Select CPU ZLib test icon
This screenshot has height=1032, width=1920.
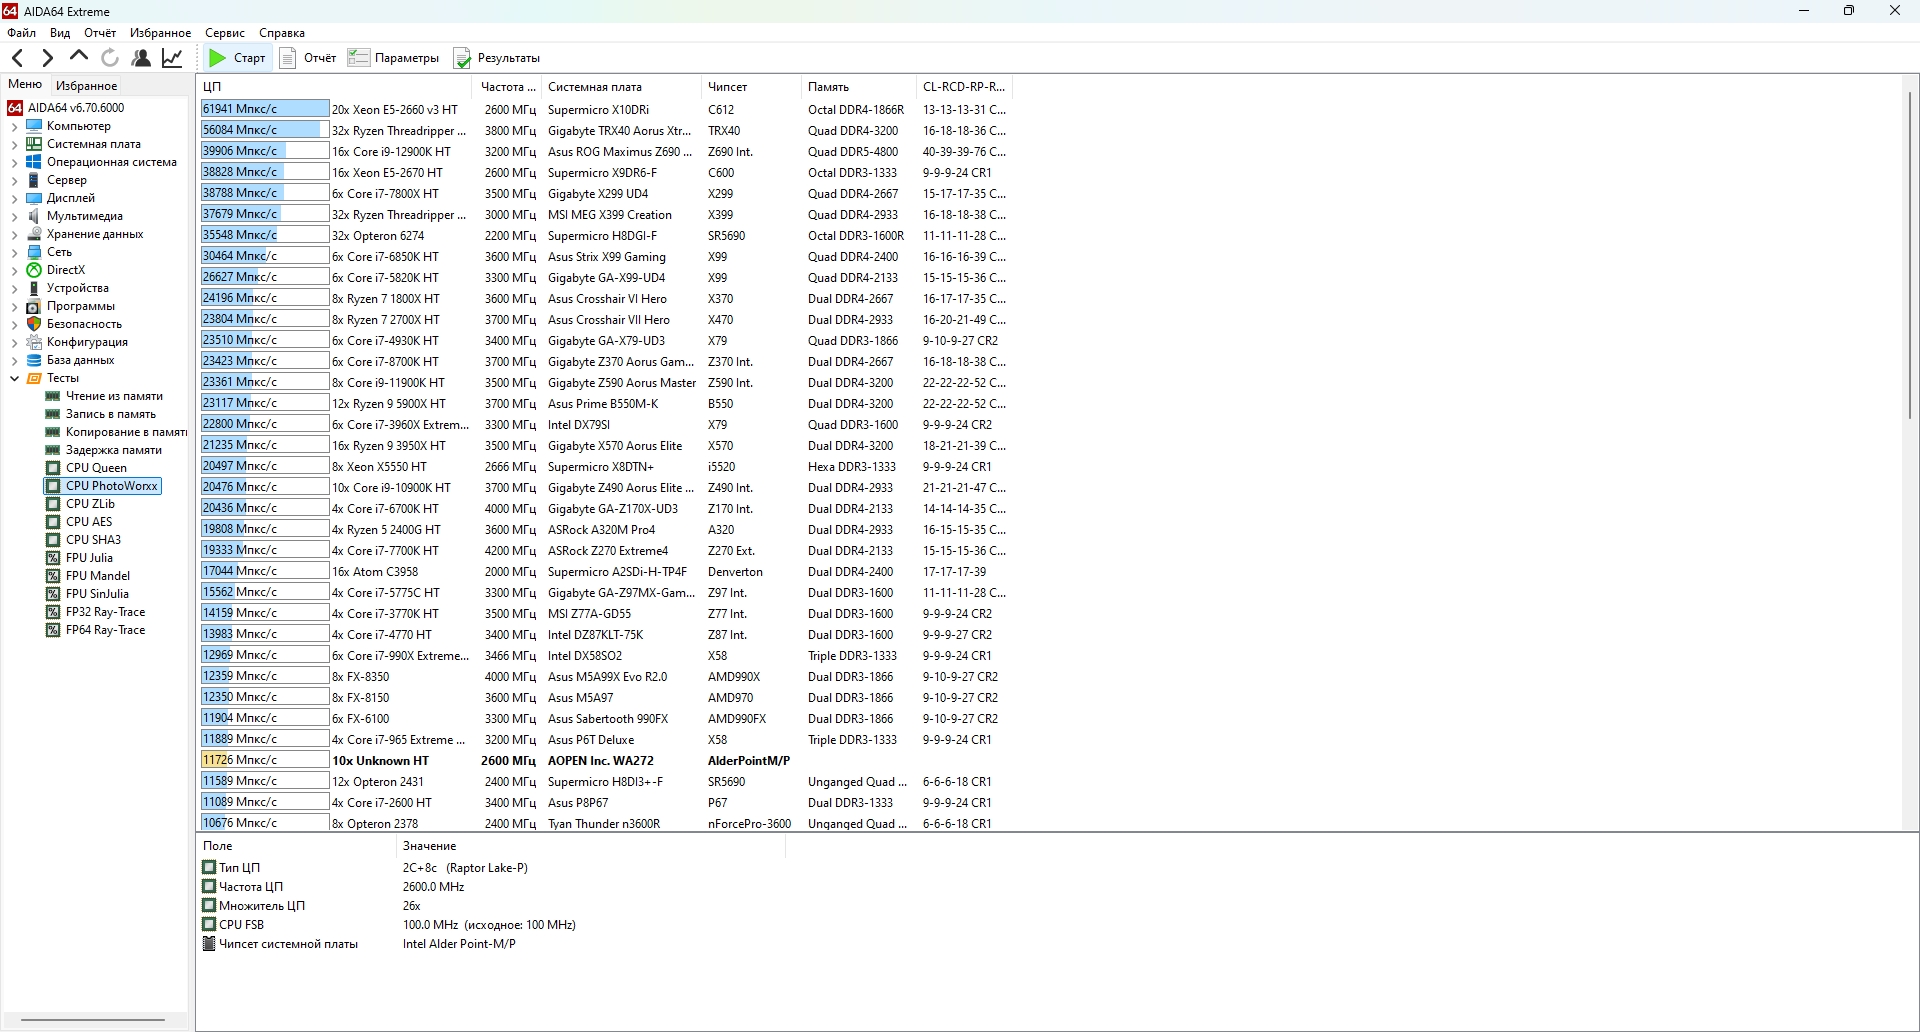(x=53, y=504)
